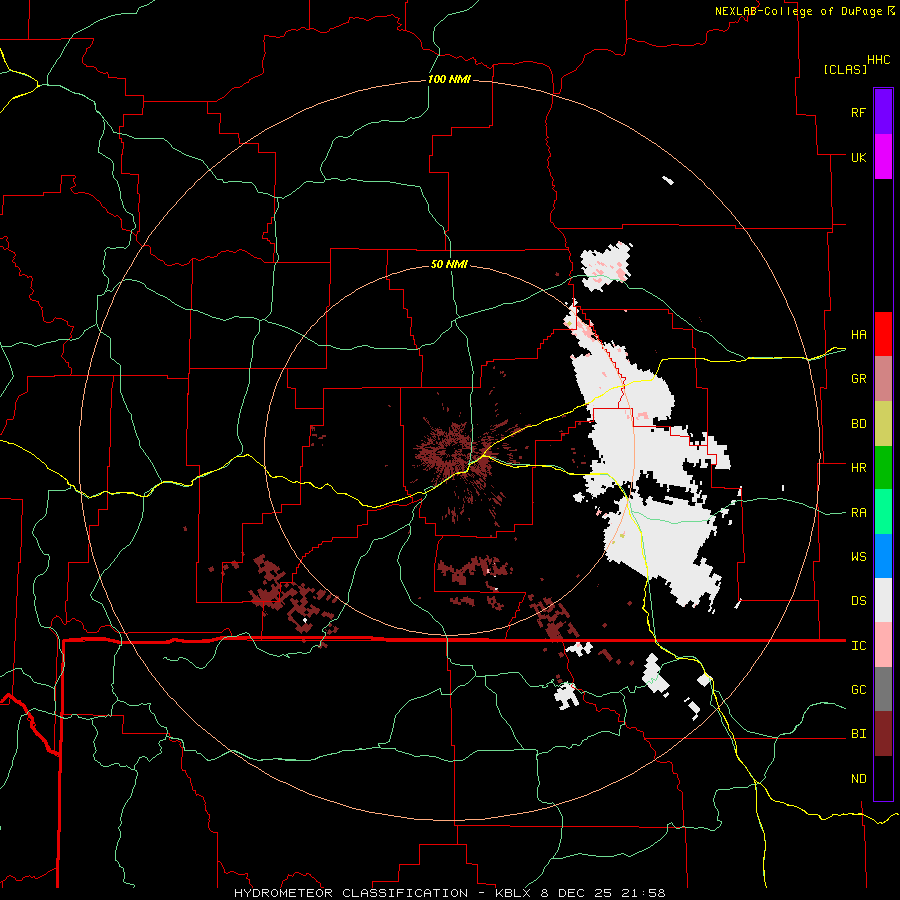Click the RF legend label
Viewport: 900px width, 900px height.
(858, 112)
